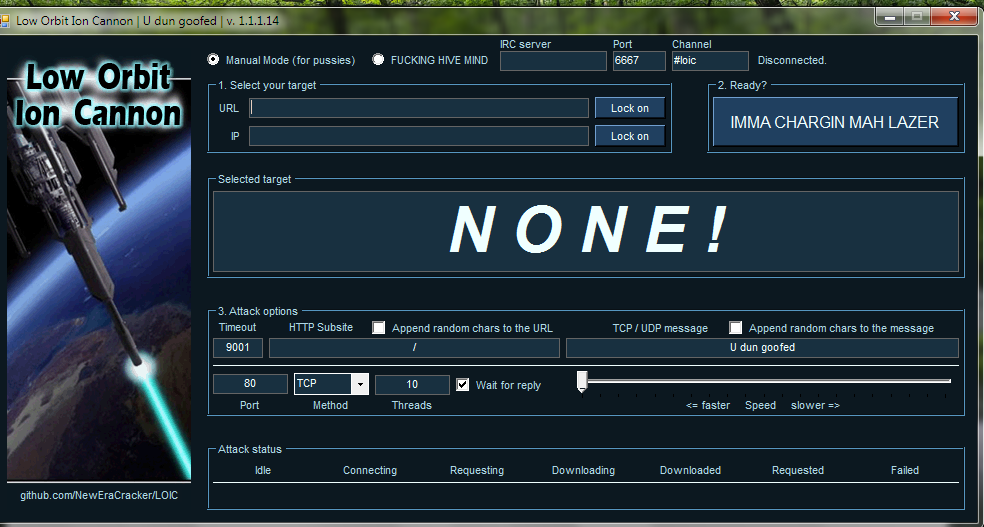This screenshot has height=527, width=984.
Task: Click the IMMA CHARGIN MAH LAZER button
Action: pyautogui.click(x=835, y=122)
